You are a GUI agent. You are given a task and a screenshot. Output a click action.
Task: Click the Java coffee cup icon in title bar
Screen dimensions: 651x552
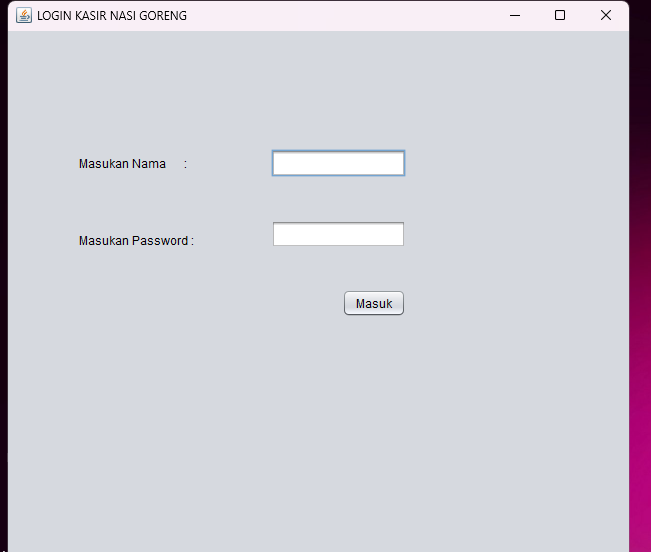click(24, 15)
